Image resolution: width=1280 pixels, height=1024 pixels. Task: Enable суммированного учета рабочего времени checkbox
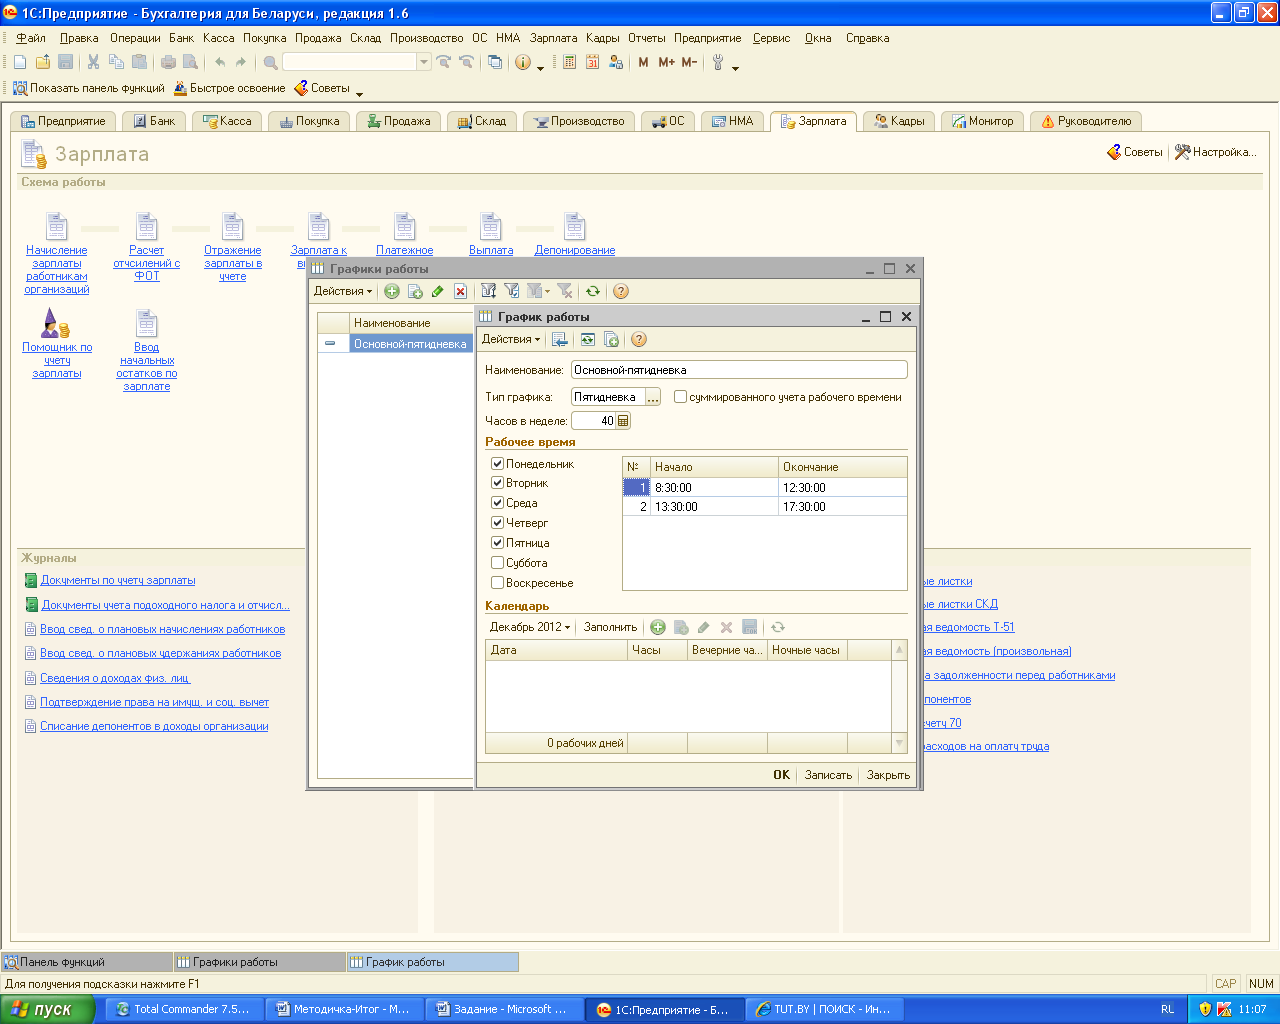tap(680, 397)
